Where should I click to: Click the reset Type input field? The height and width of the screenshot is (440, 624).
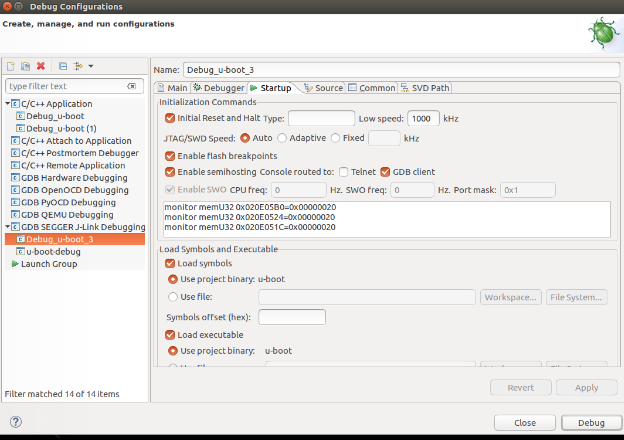321,119
